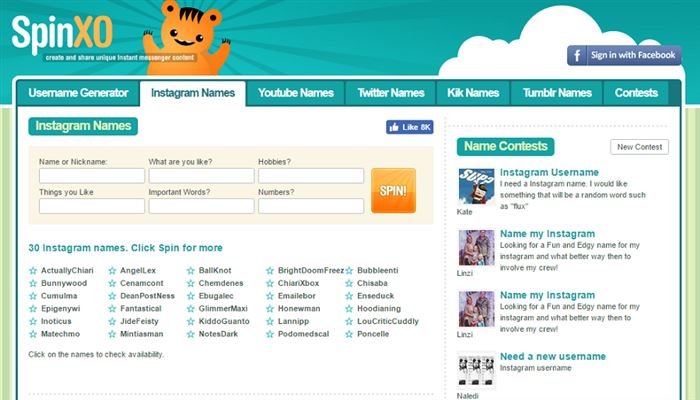
Task: Click the star icon beside Epigenywi
Action: coord(33,308)
